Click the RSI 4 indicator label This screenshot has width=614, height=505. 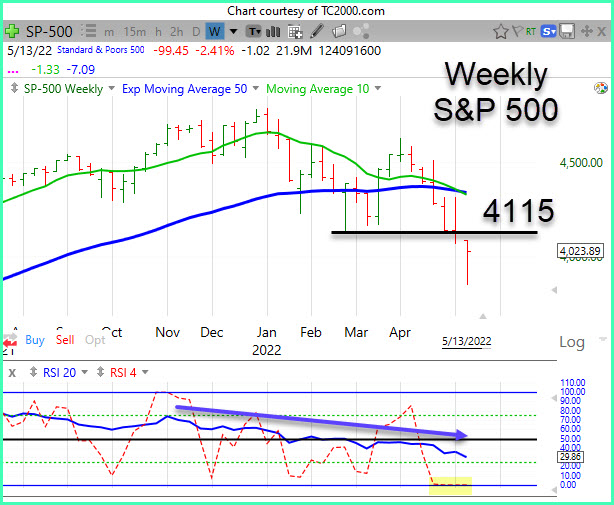(123, 372)
